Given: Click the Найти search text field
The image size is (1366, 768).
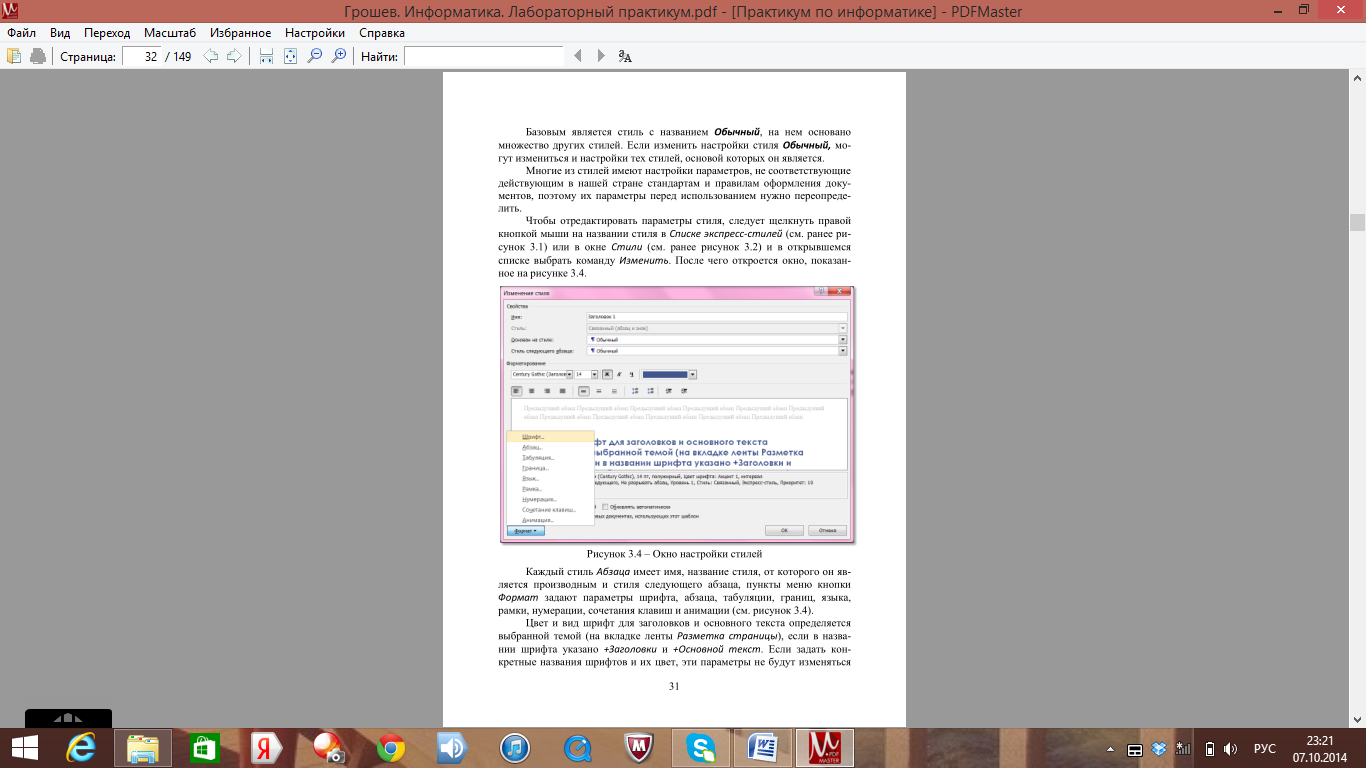Looking at the screenshot, I should pyautogui.click(x=483, y=56).
